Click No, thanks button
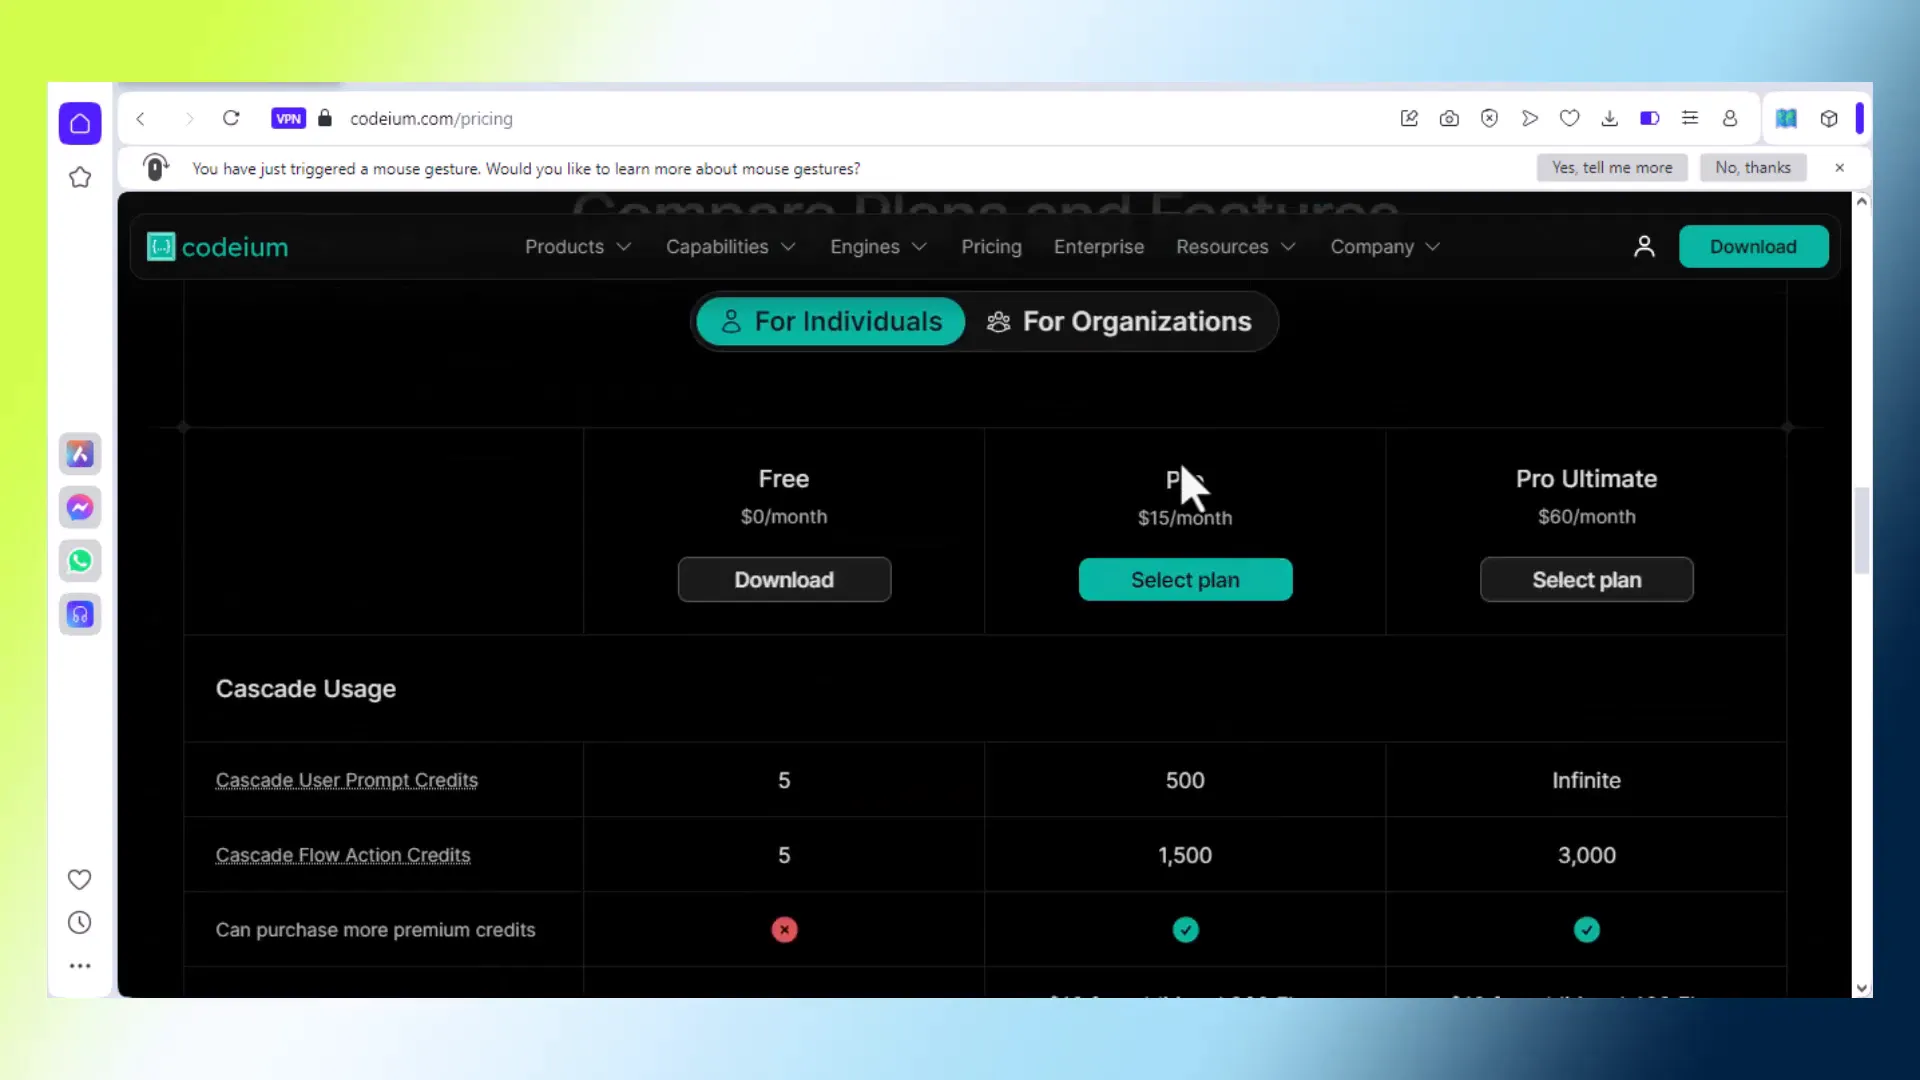The height and width of the screenshot is (1080, 1920). click(1753, 167)
